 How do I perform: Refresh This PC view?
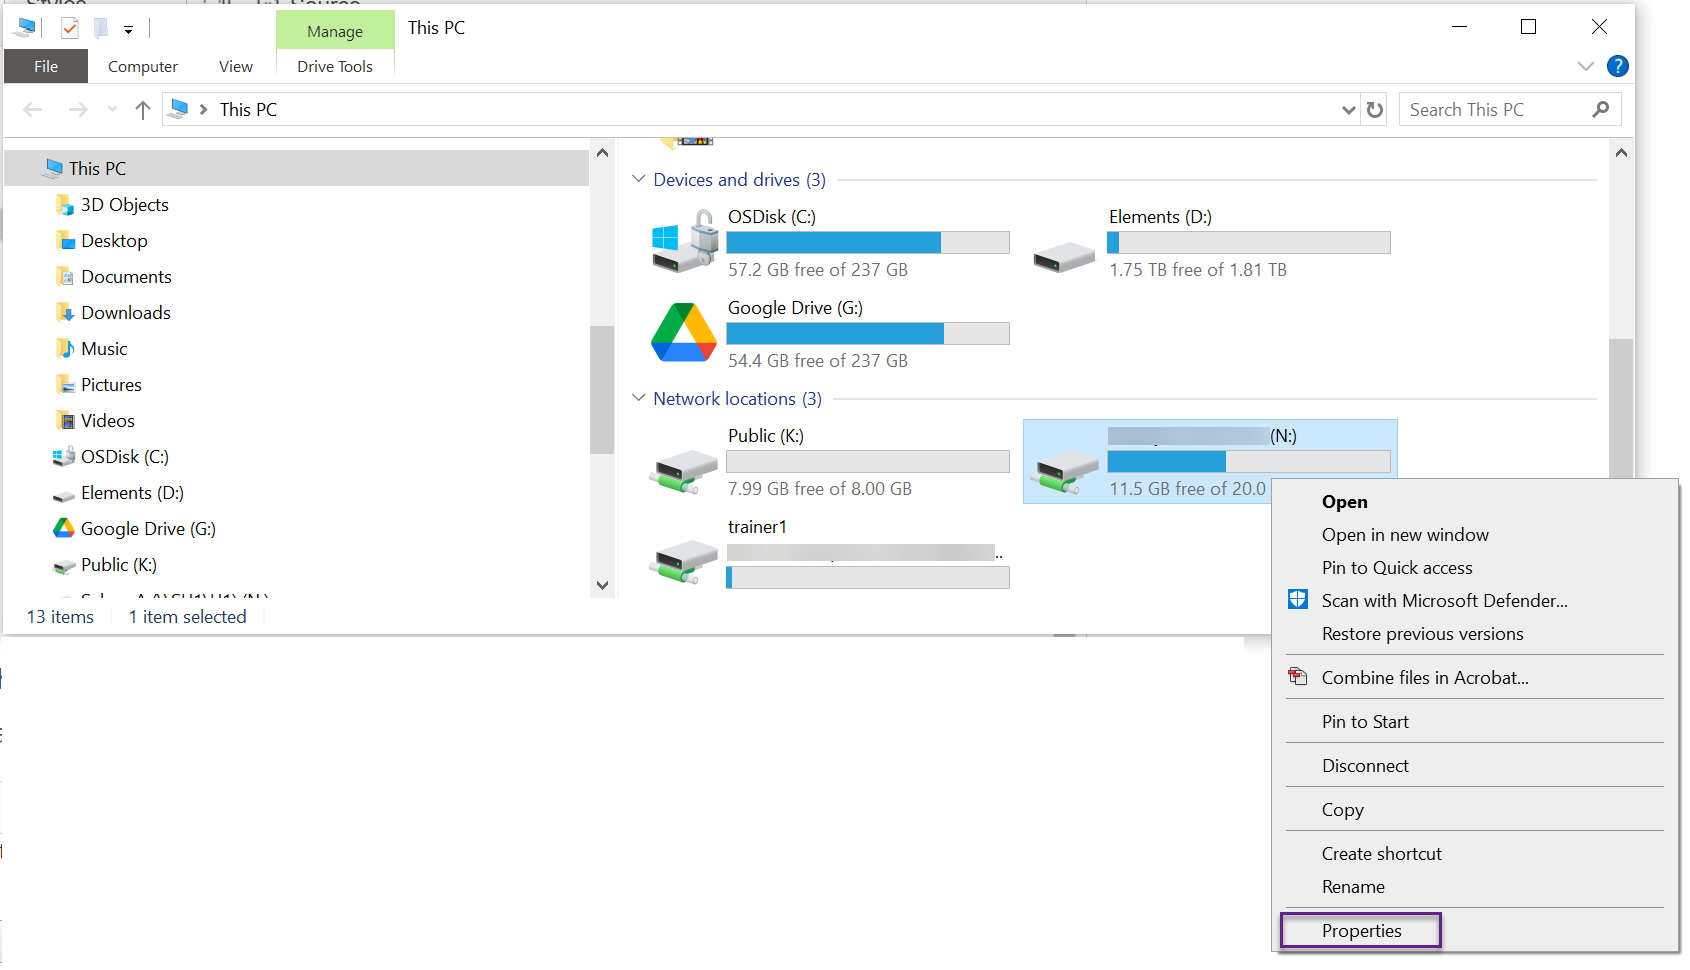[x=1375, y=109]
